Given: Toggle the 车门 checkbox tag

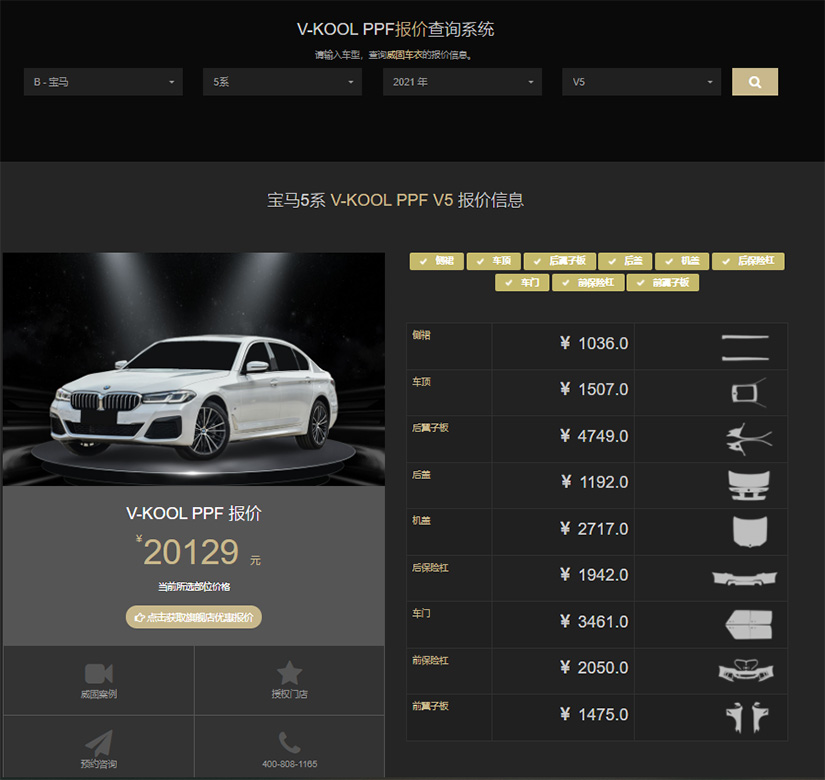Looking at the screenshot, I should coord(522,283).
